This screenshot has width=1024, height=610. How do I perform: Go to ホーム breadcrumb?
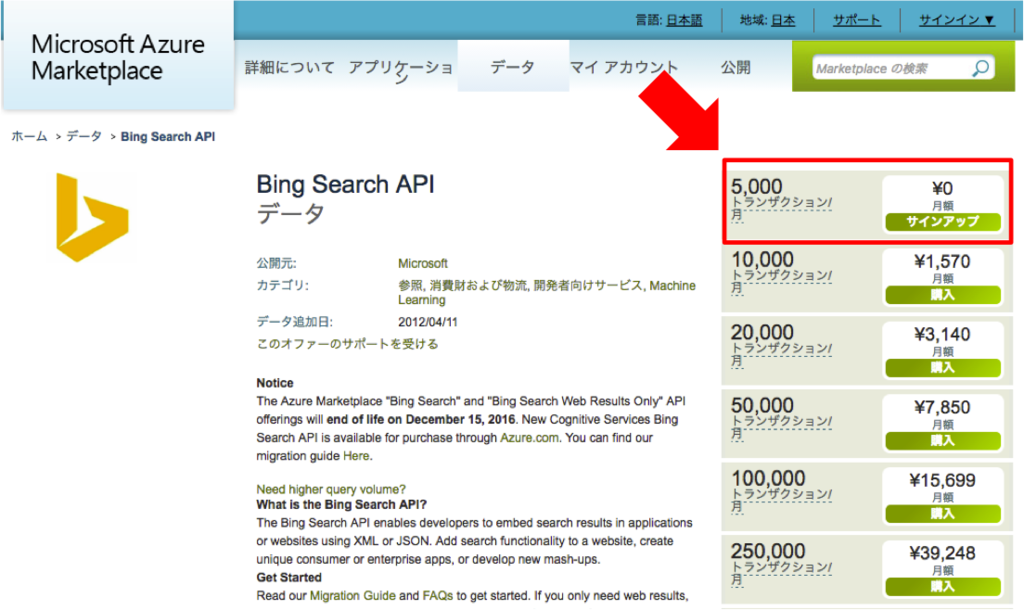coord(29,136)
